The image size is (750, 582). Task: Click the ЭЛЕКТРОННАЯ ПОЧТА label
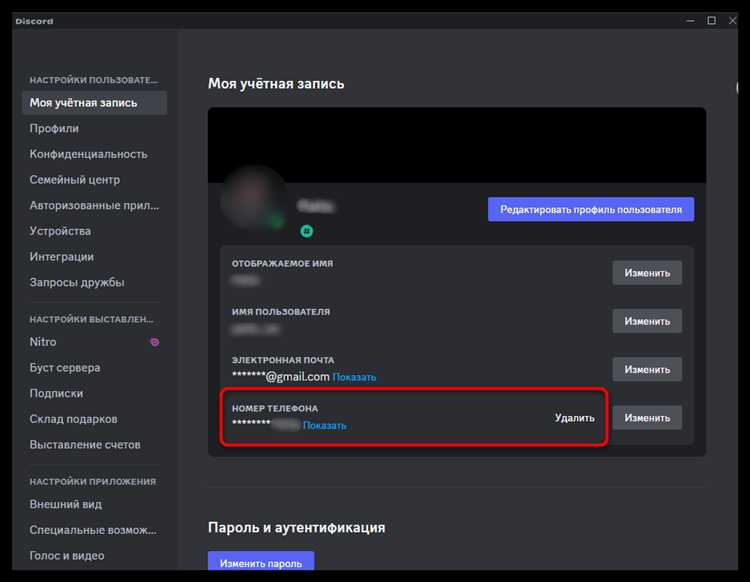tap(283, 360)
